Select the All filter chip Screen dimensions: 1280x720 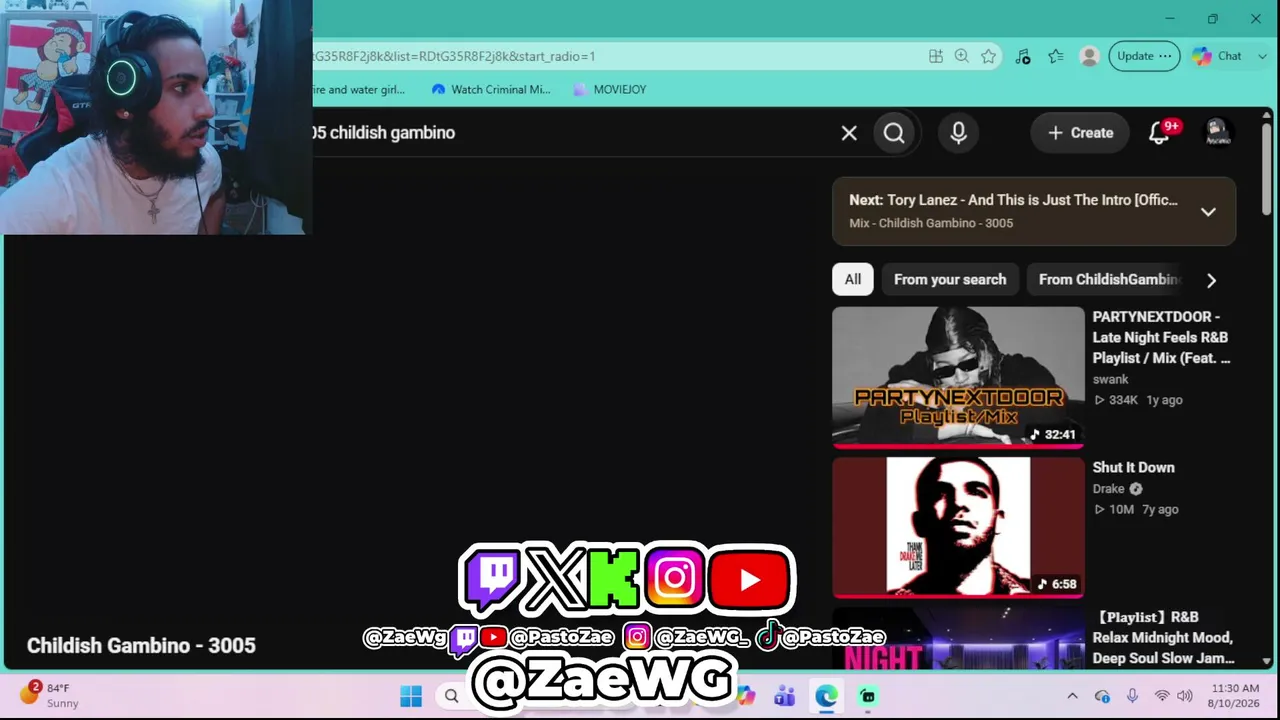(853, 280)
